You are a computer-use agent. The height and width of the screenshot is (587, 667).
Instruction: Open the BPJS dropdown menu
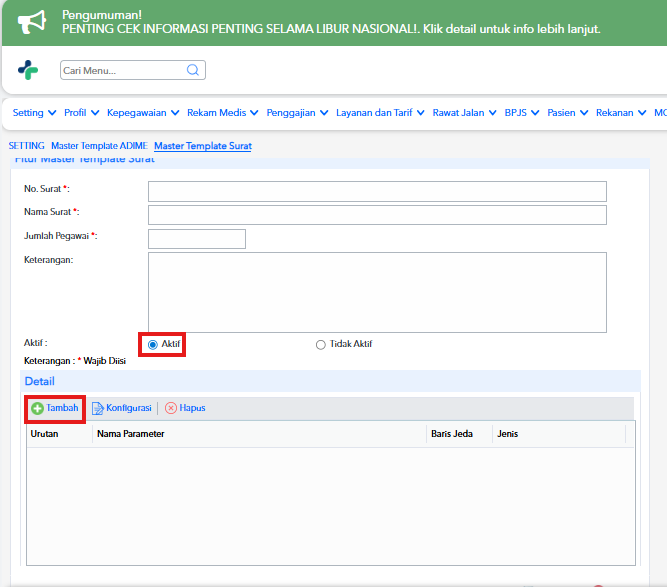click(522, 113)
